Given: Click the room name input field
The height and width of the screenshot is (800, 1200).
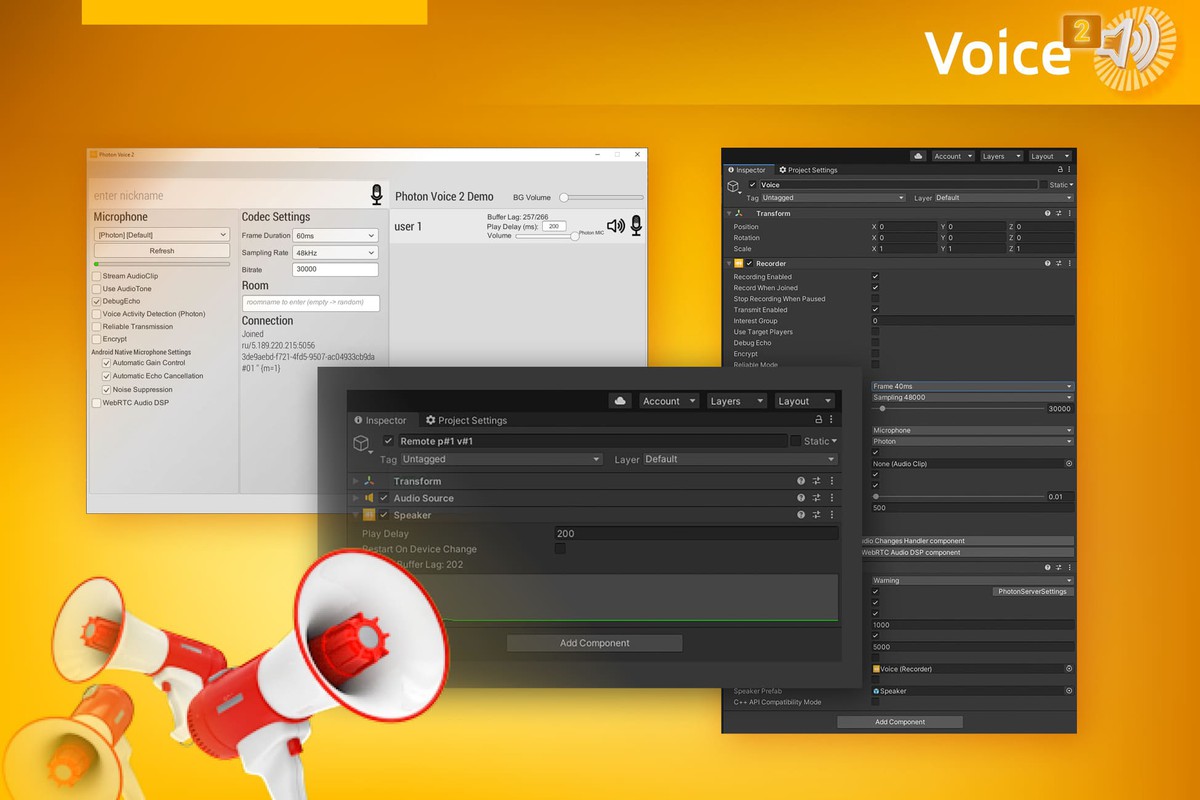Looking at the screenshot, I should 311,303.
